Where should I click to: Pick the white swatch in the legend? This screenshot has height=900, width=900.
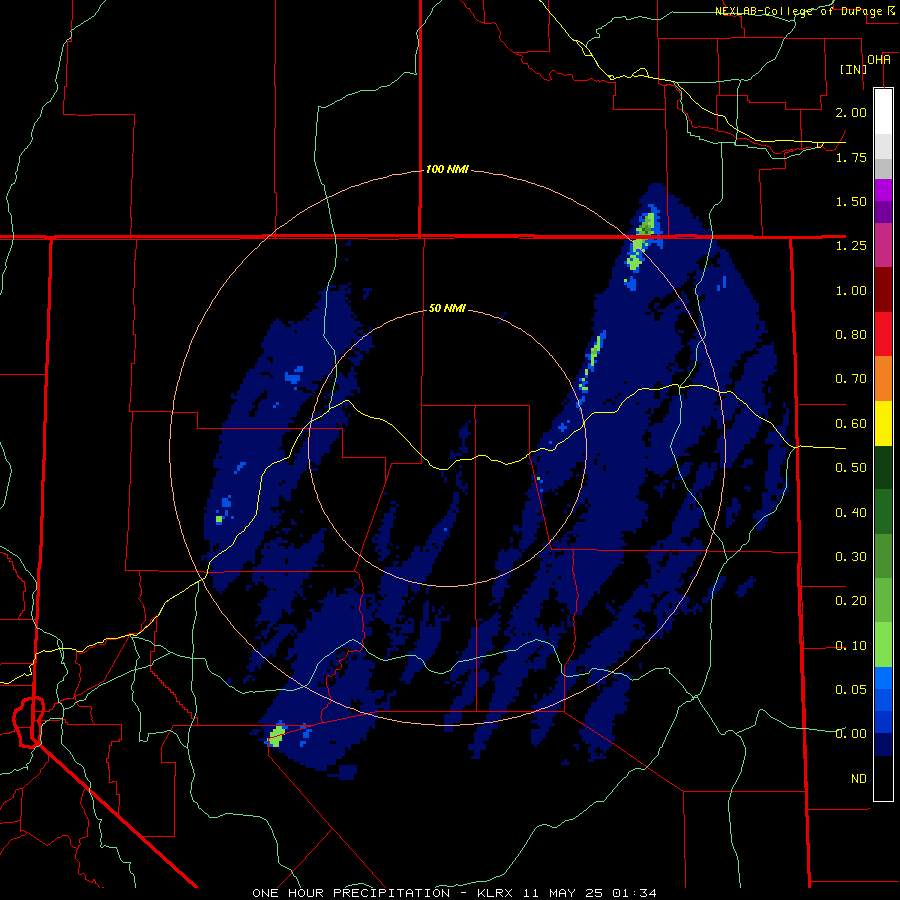point(883,111)
